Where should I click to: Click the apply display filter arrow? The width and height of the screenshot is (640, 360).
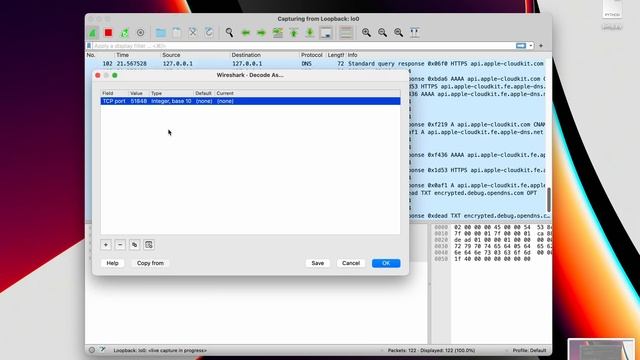pos(521,46)
